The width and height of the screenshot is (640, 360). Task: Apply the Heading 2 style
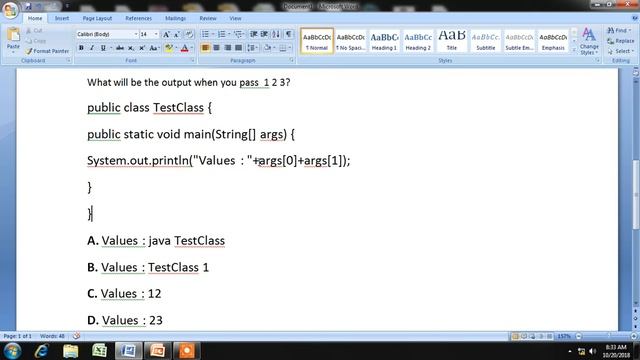pyautogui.click(x=418, y=41)
